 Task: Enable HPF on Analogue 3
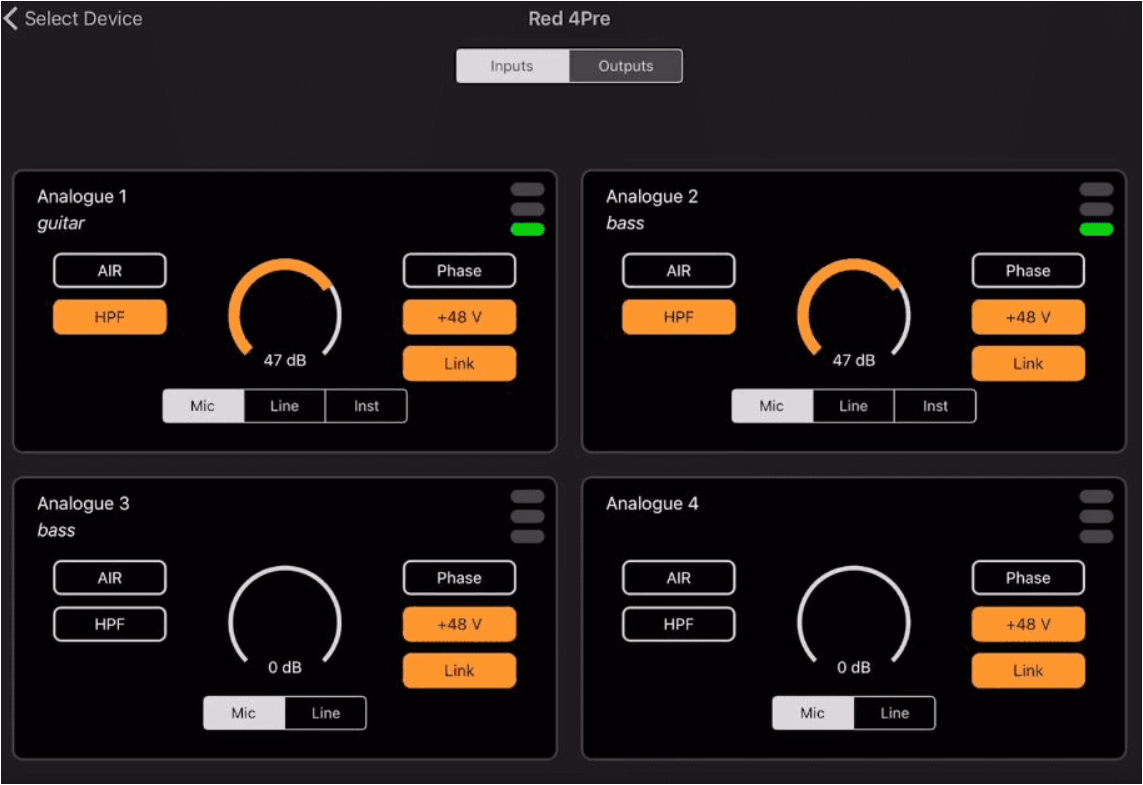coord(110,624)
